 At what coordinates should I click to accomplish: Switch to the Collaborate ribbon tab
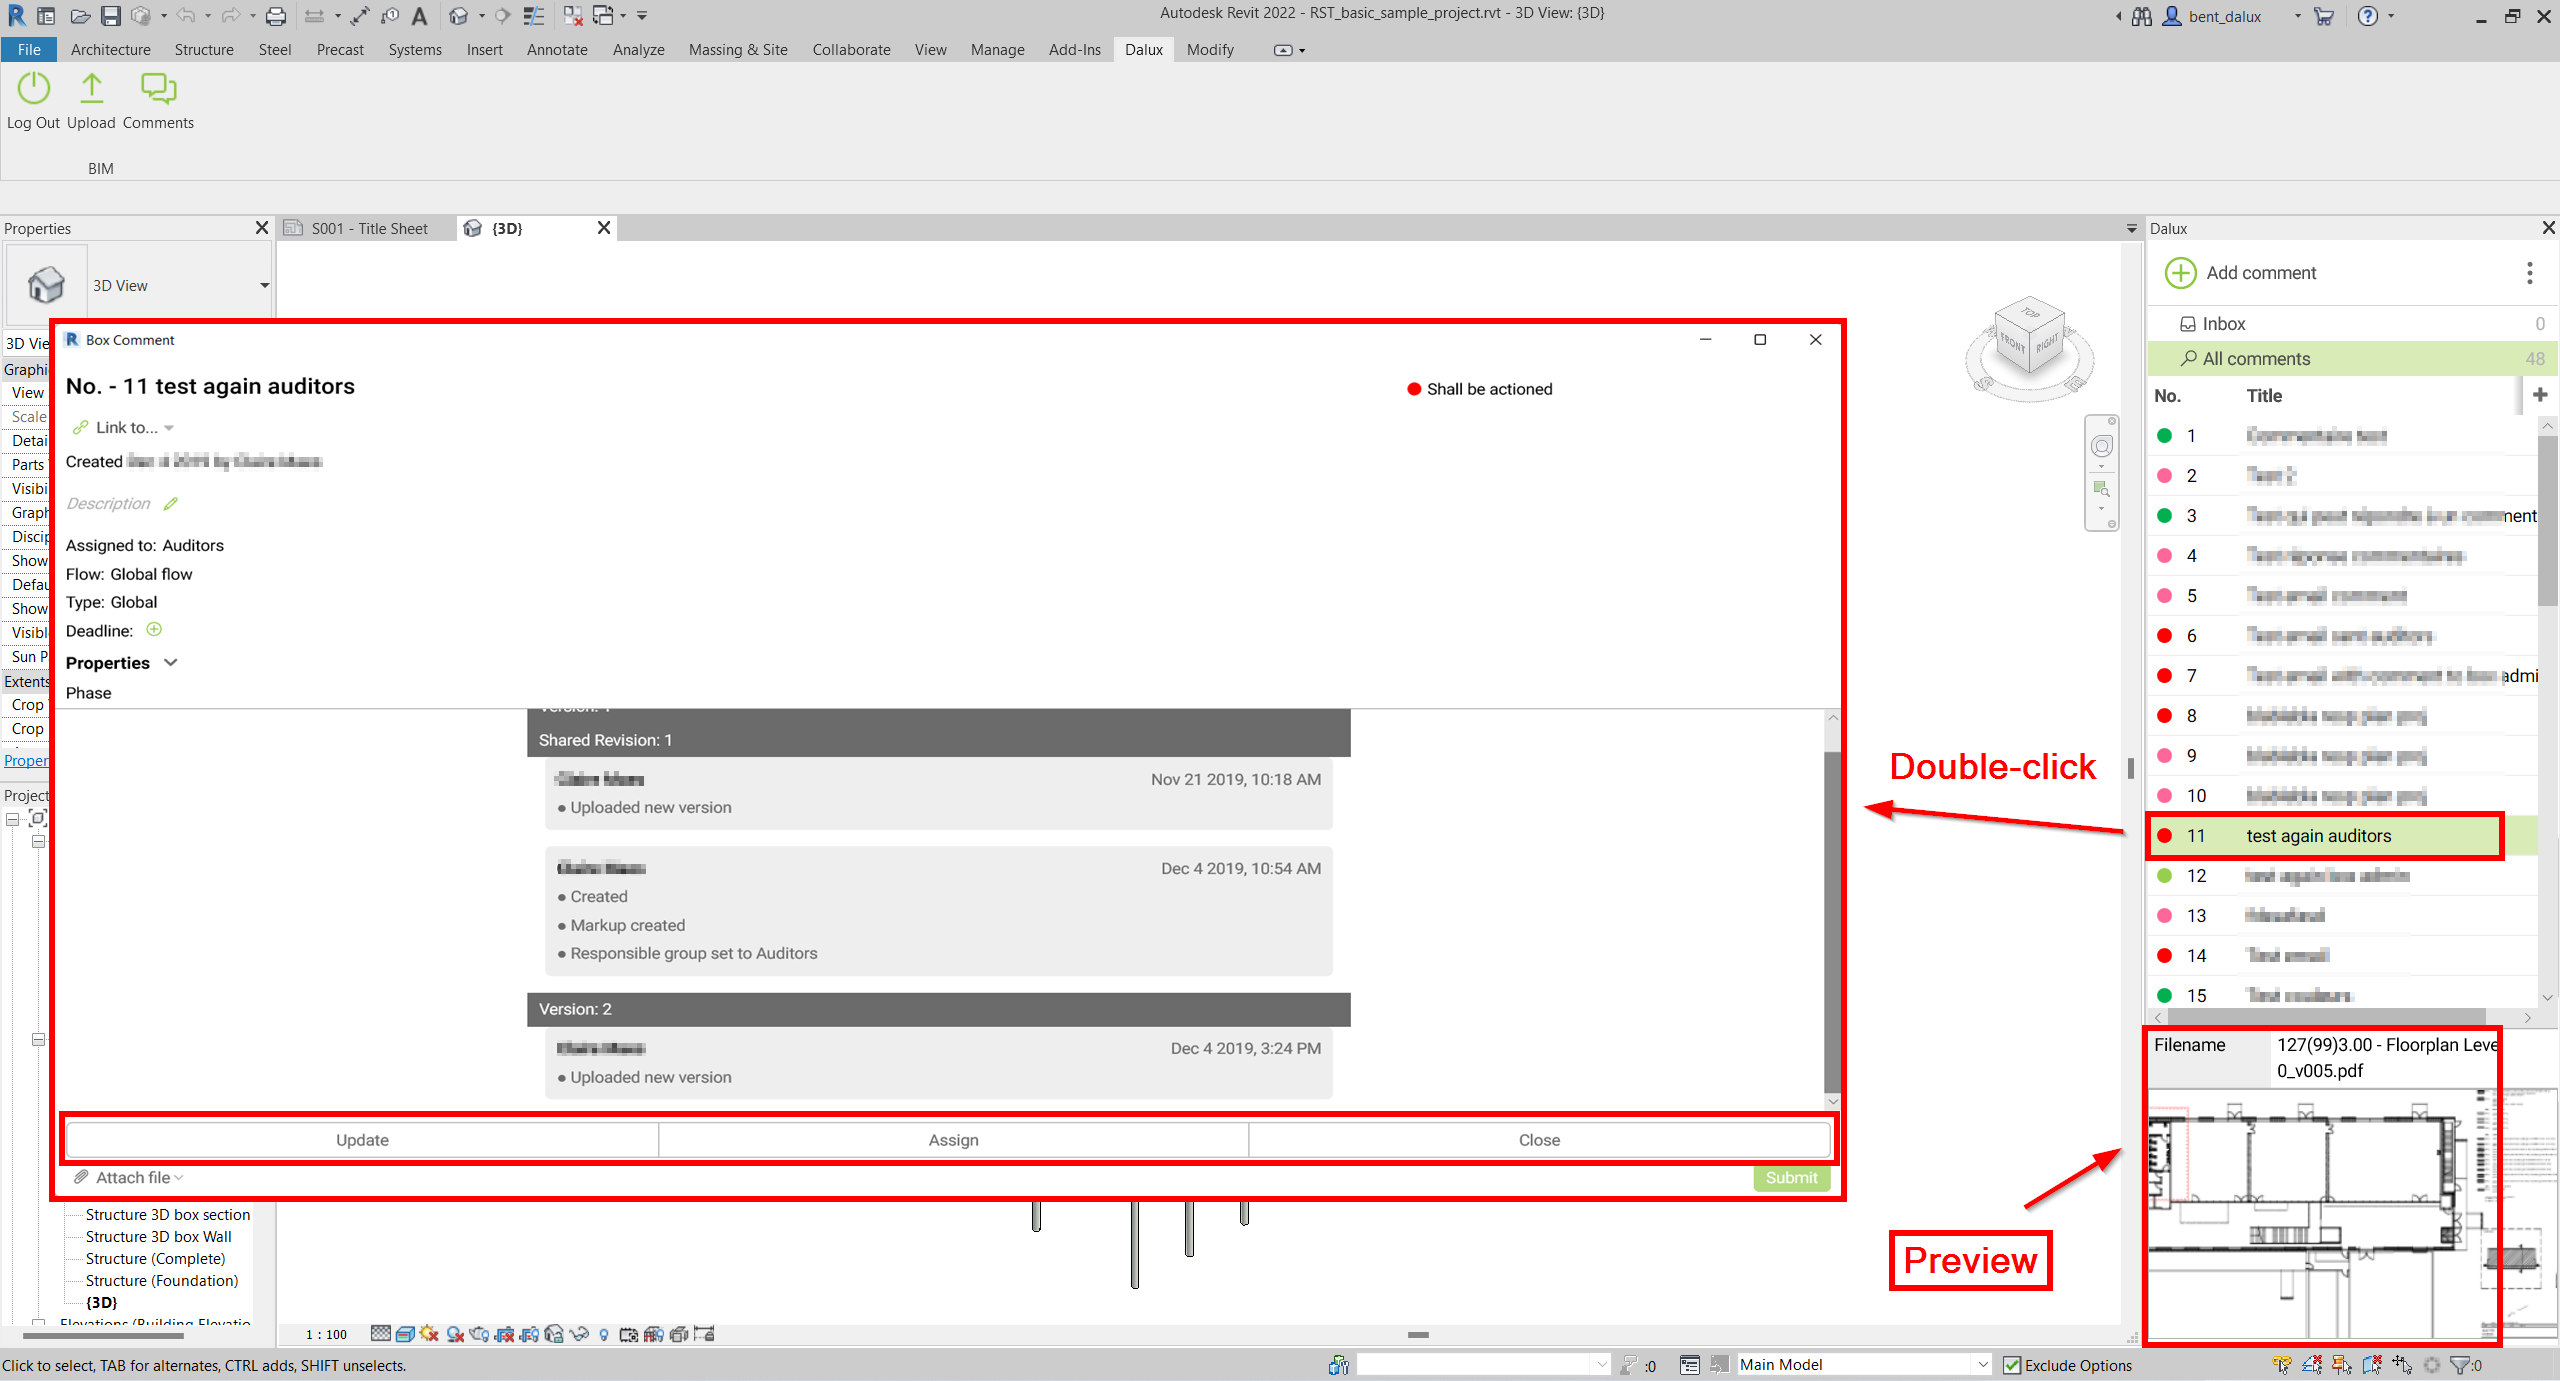[x=851, y=50]
